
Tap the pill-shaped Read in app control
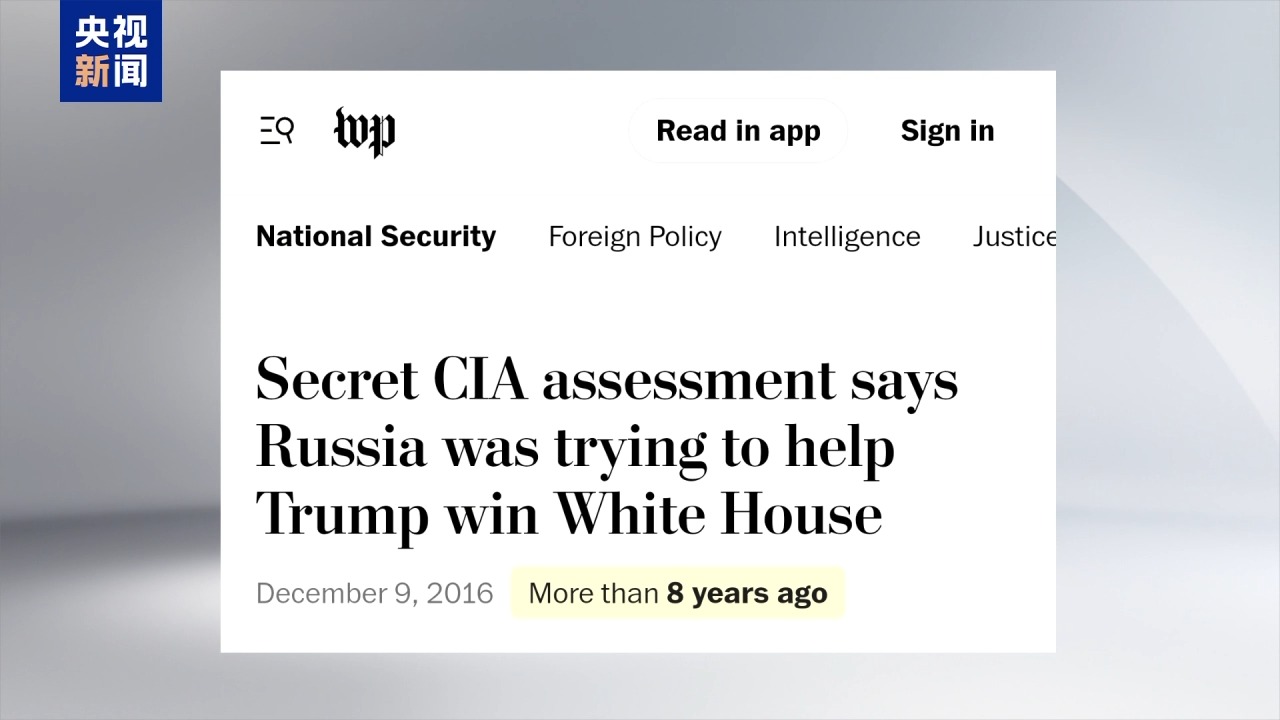(x=738, y=131)
